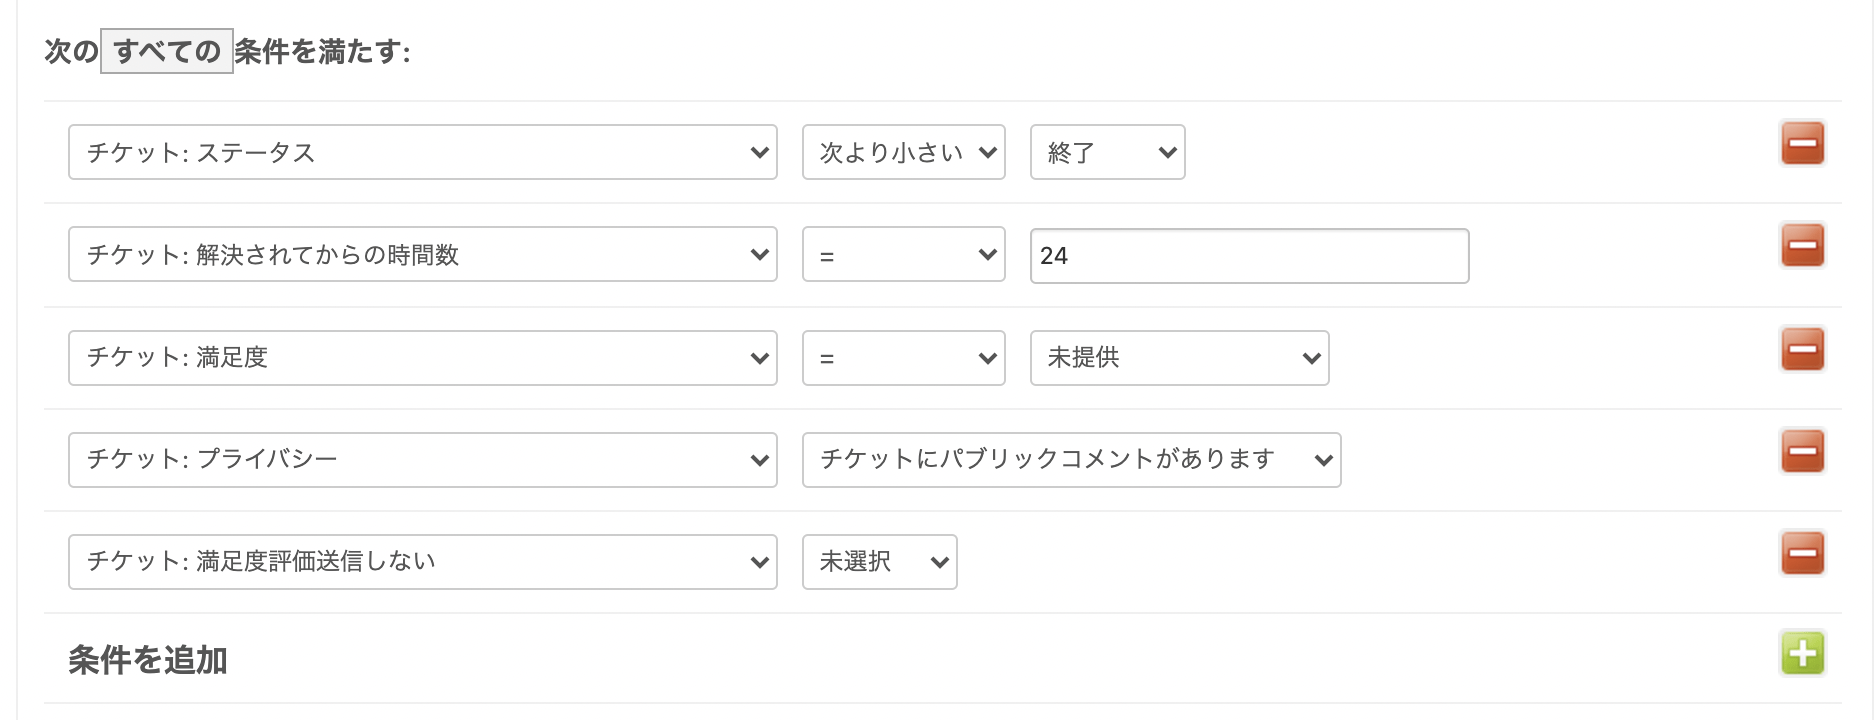The height and width of the screenshot is (720, 1874).
Task: Open the チケット: 解決されてからの時間数 dropdown
Action: [x=422, y=255]
